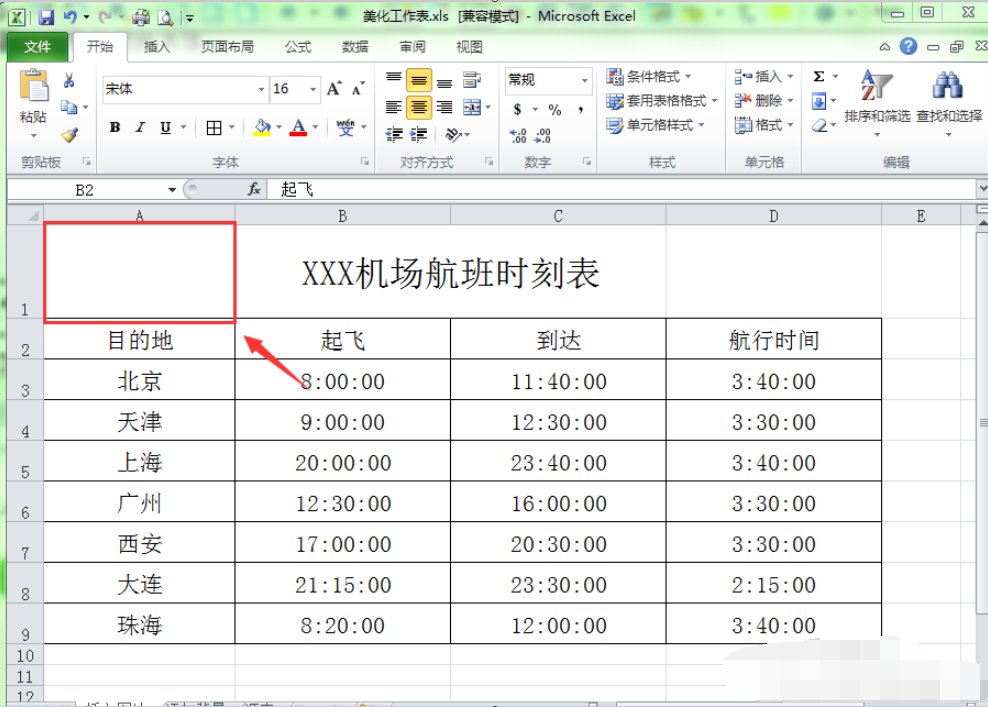
Task: Switch to the 插入 ribbon tab
Action: 156,46
